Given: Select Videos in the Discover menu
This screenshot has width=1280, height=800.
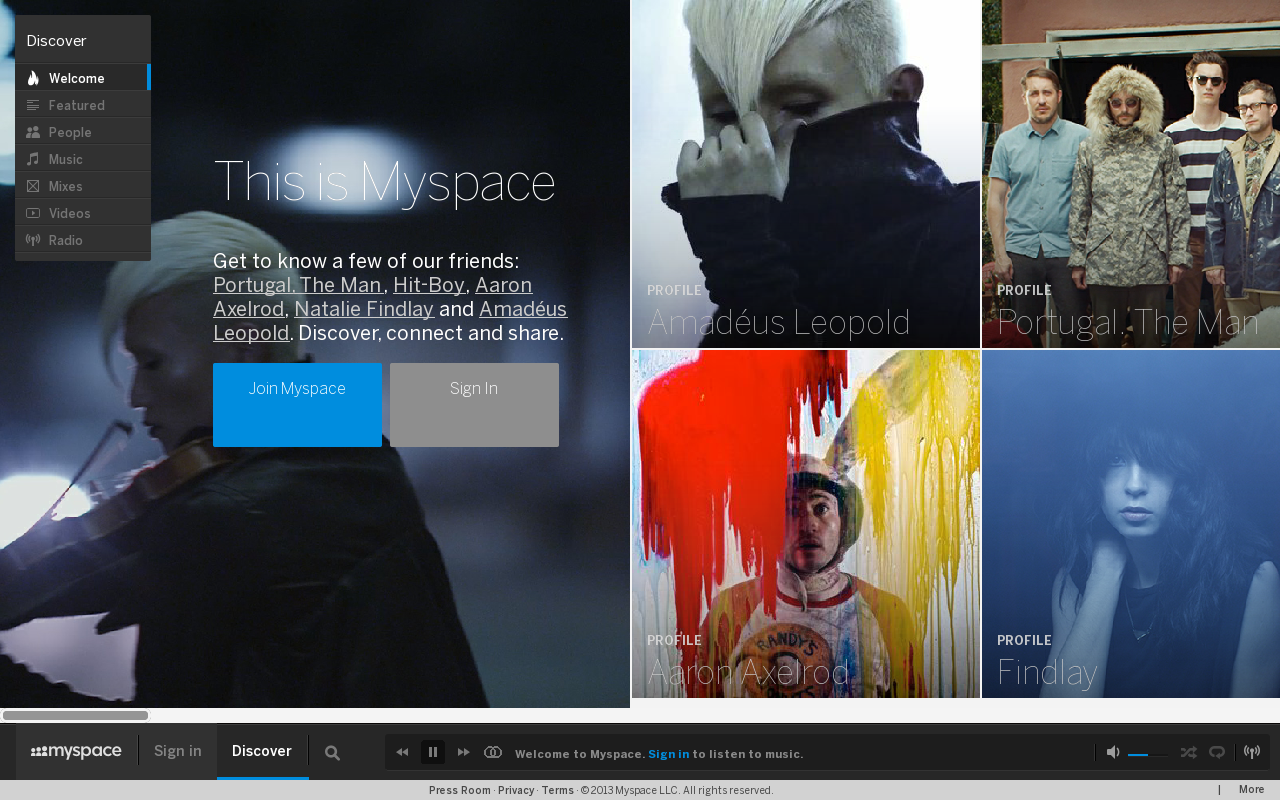Looking at the screenshot, I should (x=83, y=213).
